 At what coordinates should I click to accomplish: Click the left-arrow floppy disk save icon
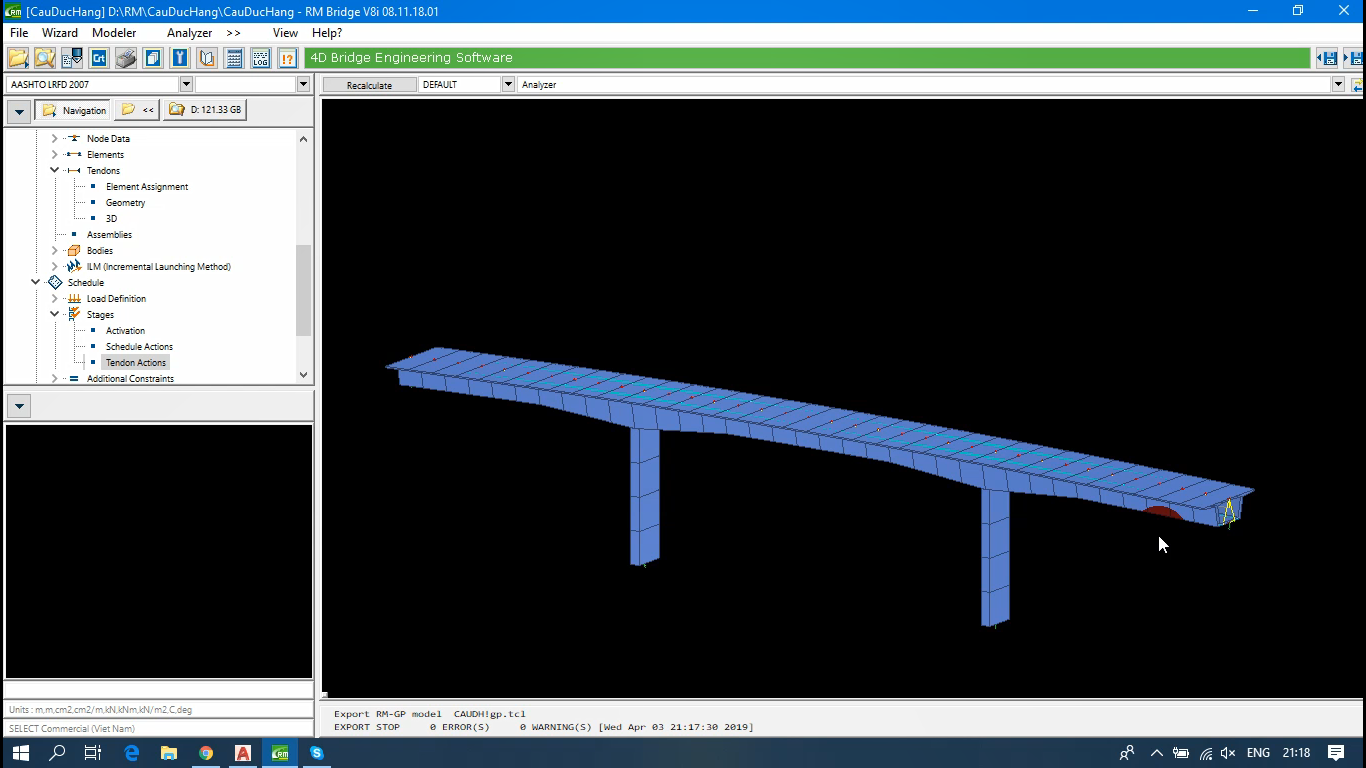coord(1327,58)
